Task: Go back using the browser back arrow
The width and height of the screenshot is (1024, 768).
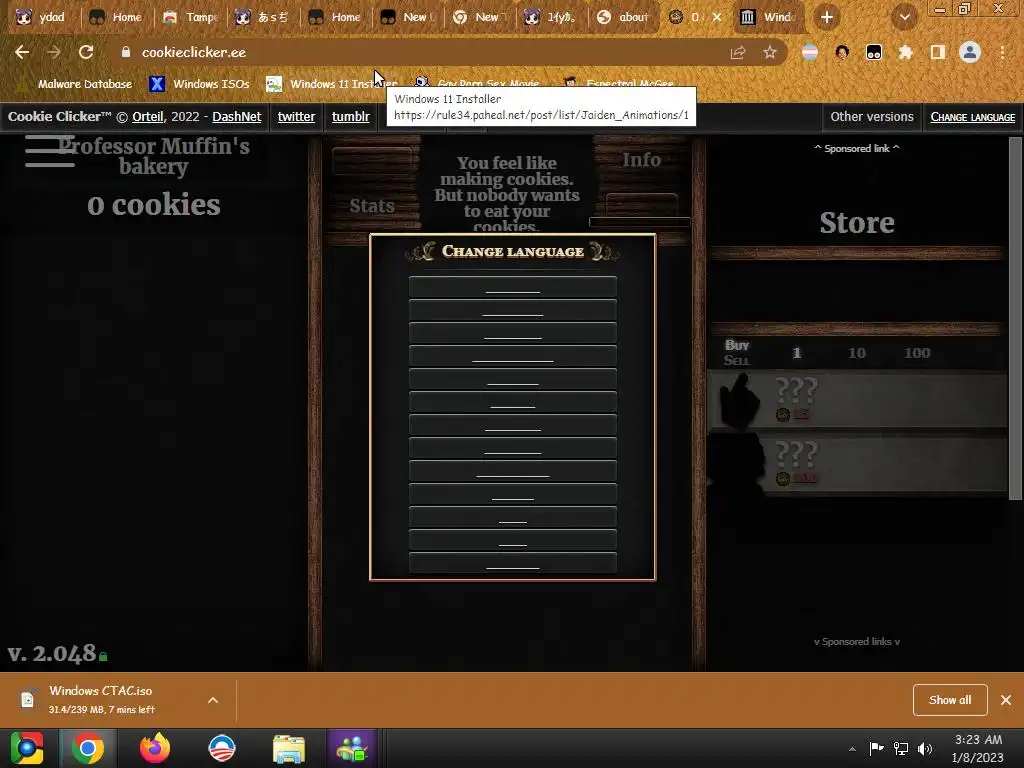Action: [22, 52]
